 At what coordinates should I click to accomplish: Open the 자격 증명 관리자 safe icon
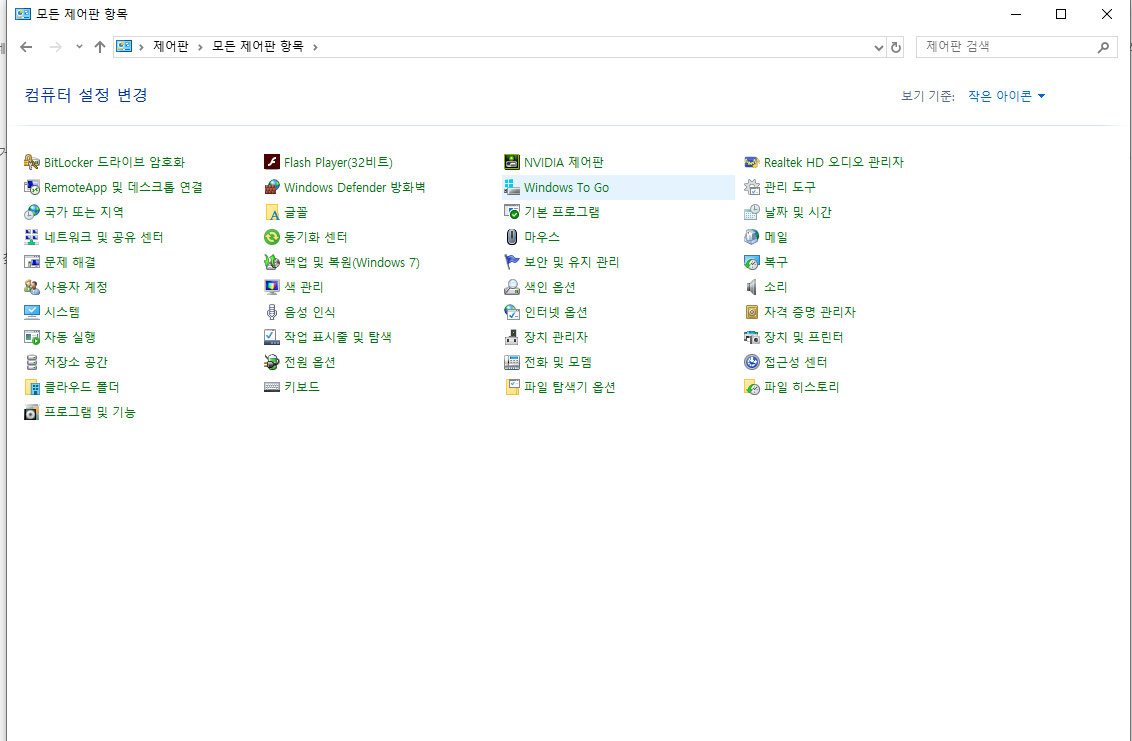[x=752, y=312]
